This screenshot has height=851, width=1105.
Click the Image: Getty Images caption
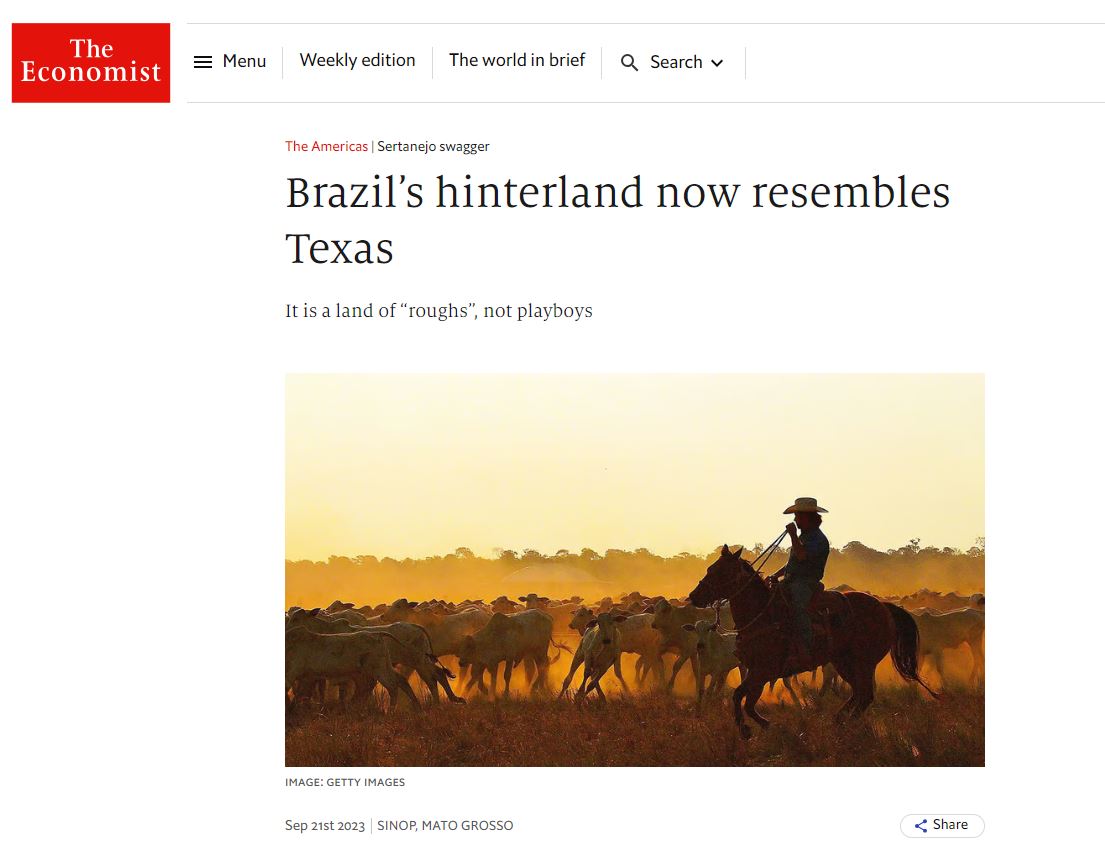pos(345,782)
